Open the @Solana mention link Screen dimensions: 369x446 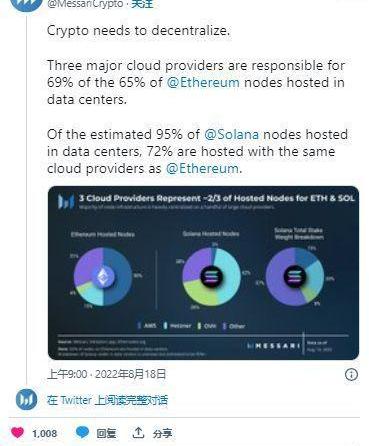coord(231,134)
